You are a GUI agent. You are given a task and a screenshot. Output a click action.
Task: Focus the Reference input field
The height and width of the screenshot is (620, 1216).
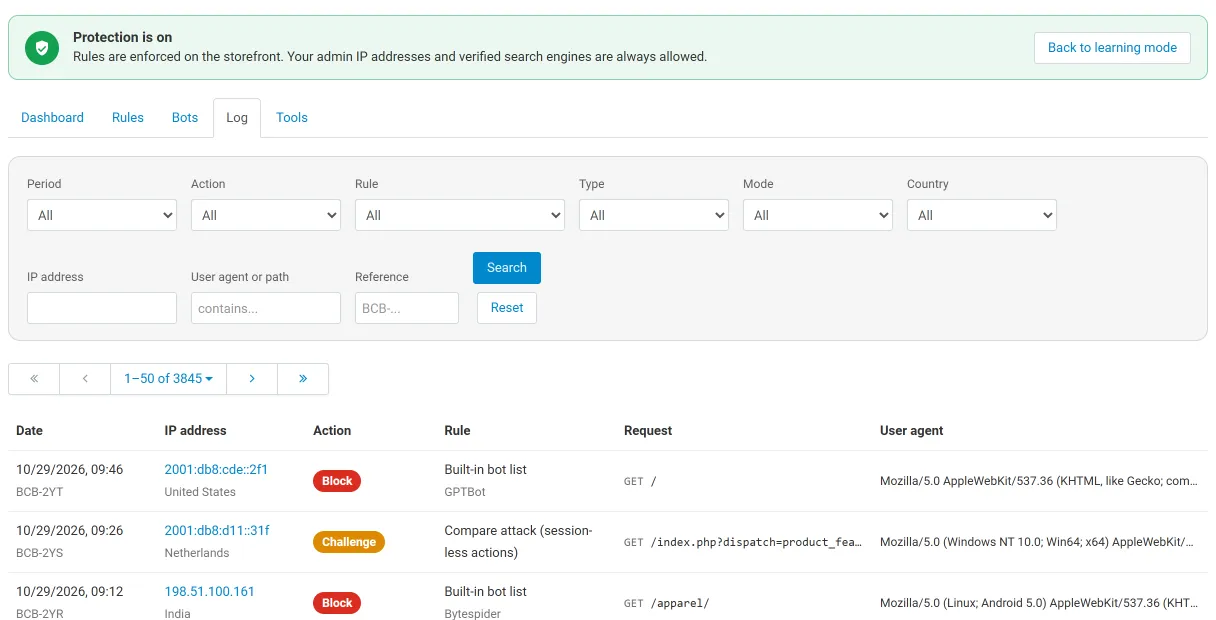(407, 308)
